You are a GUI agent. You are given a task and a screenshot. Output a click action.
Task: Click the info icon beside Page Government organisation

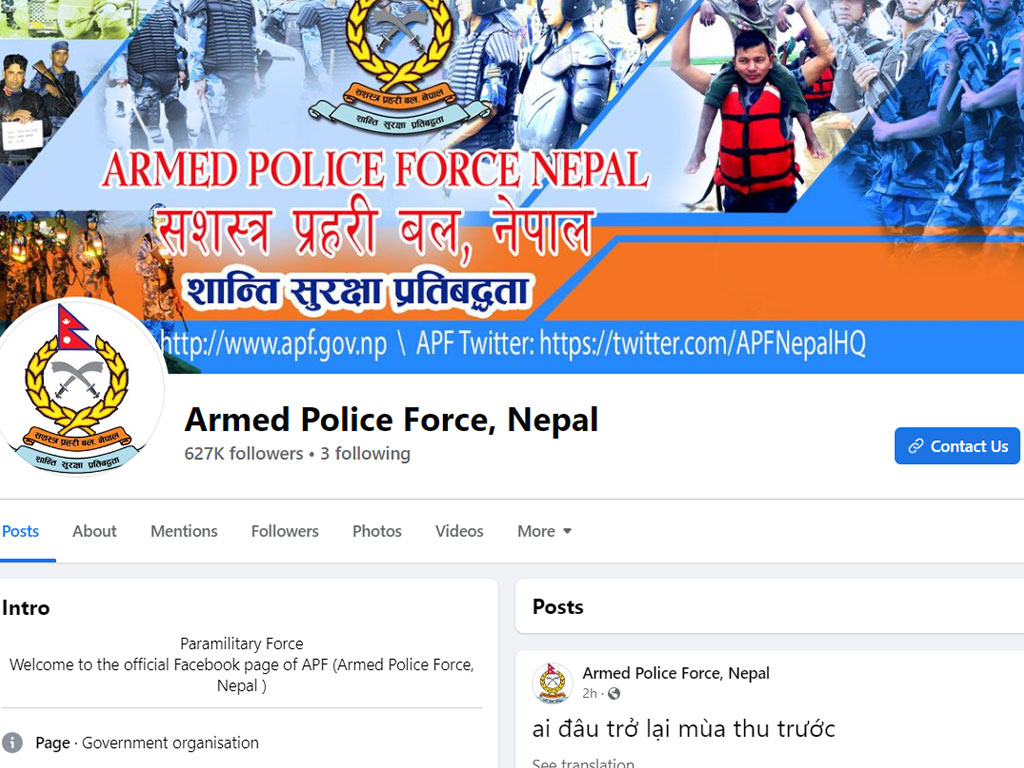pos(12,743)
